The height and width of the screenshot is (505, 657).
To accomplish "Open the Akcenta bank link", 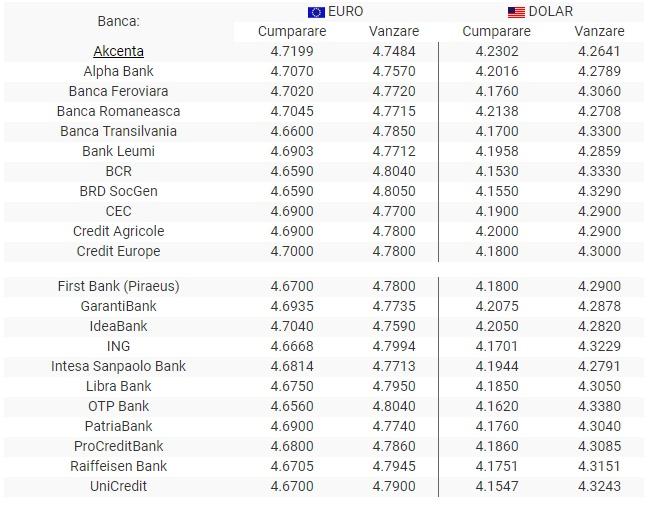I will click(x=119, y=51).
